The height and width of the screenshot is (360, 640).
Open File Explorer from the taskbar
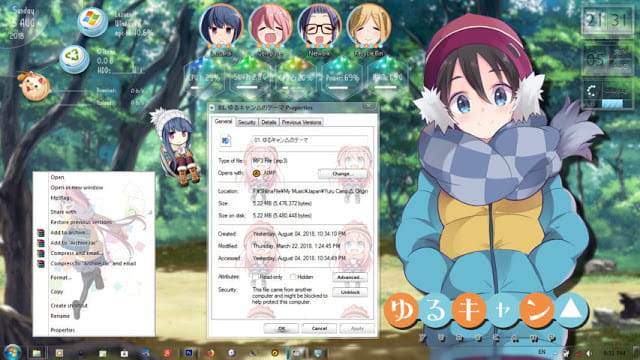click(x=37, y=353)
